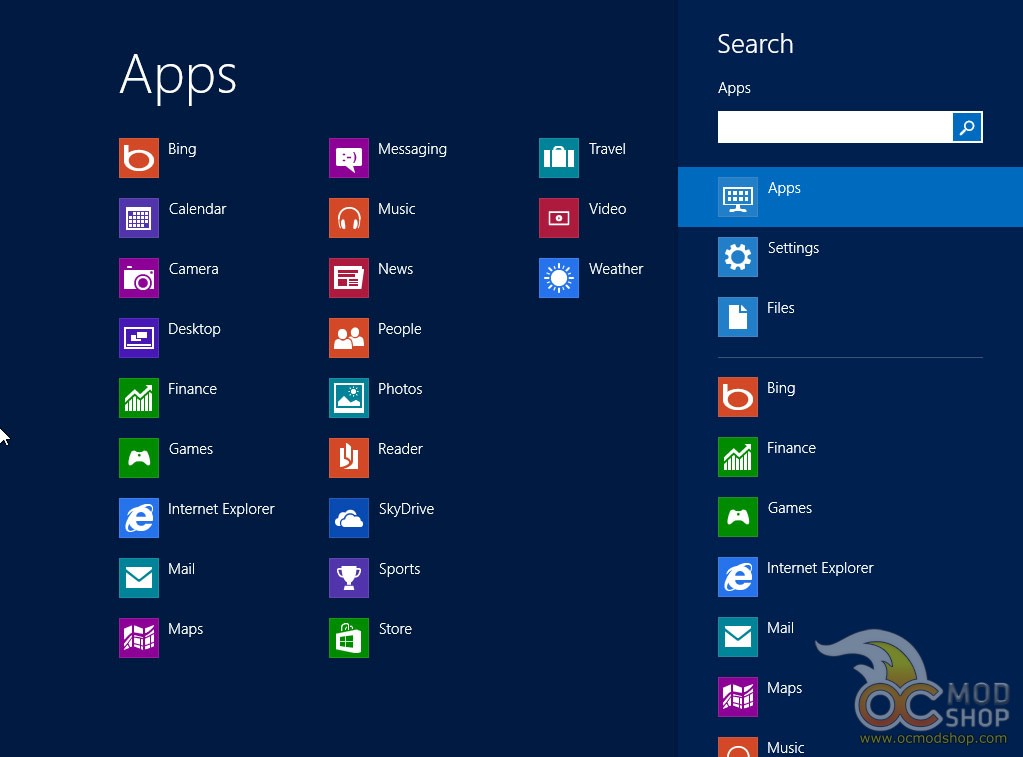Choose Internet Explorer in Search pane list
This screenshot has width=1023, height=757.
[x=850, y=577]
